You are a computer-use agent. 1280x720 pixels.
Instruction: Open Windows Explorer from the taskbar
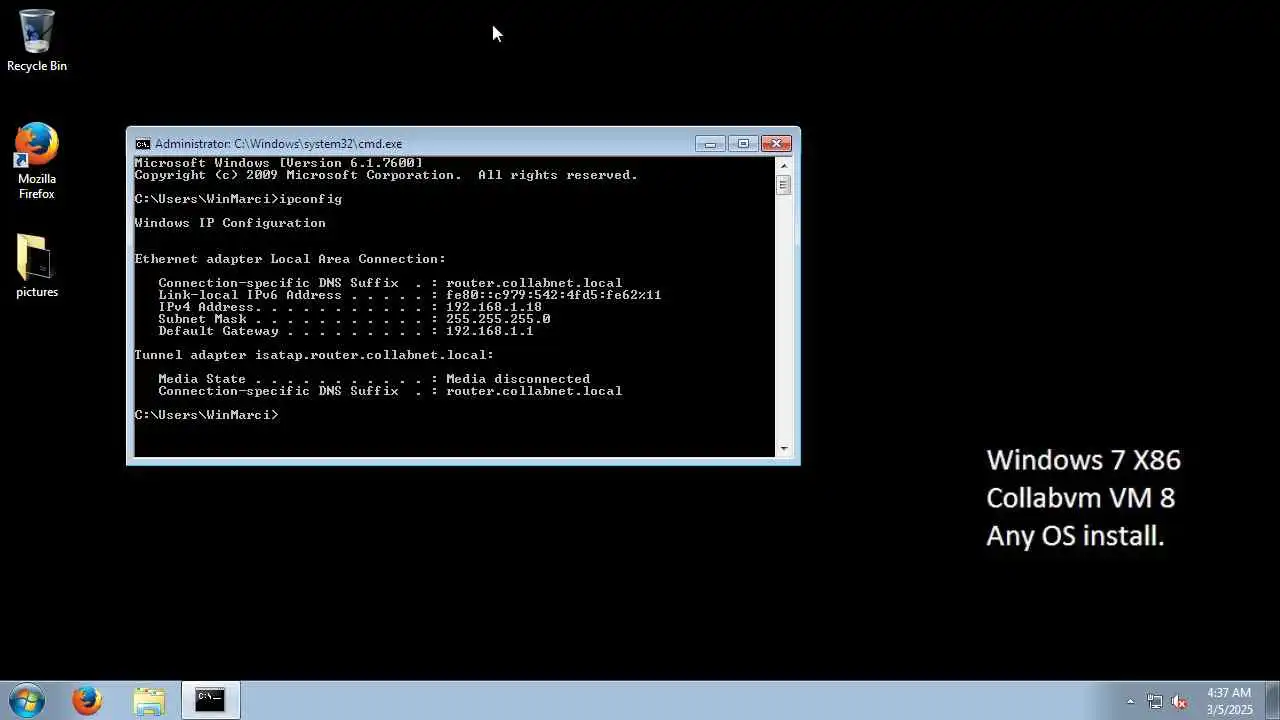pyautogui.click(x=148, y=700)
